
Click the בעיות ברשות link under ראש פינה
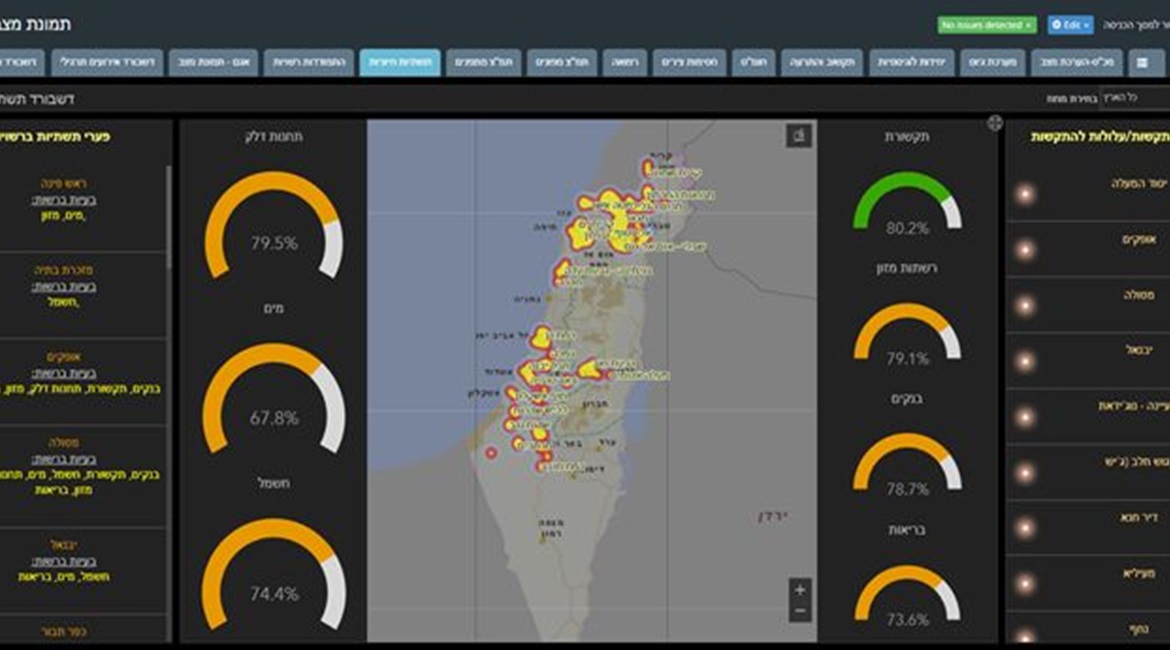[x=64, y=200]
